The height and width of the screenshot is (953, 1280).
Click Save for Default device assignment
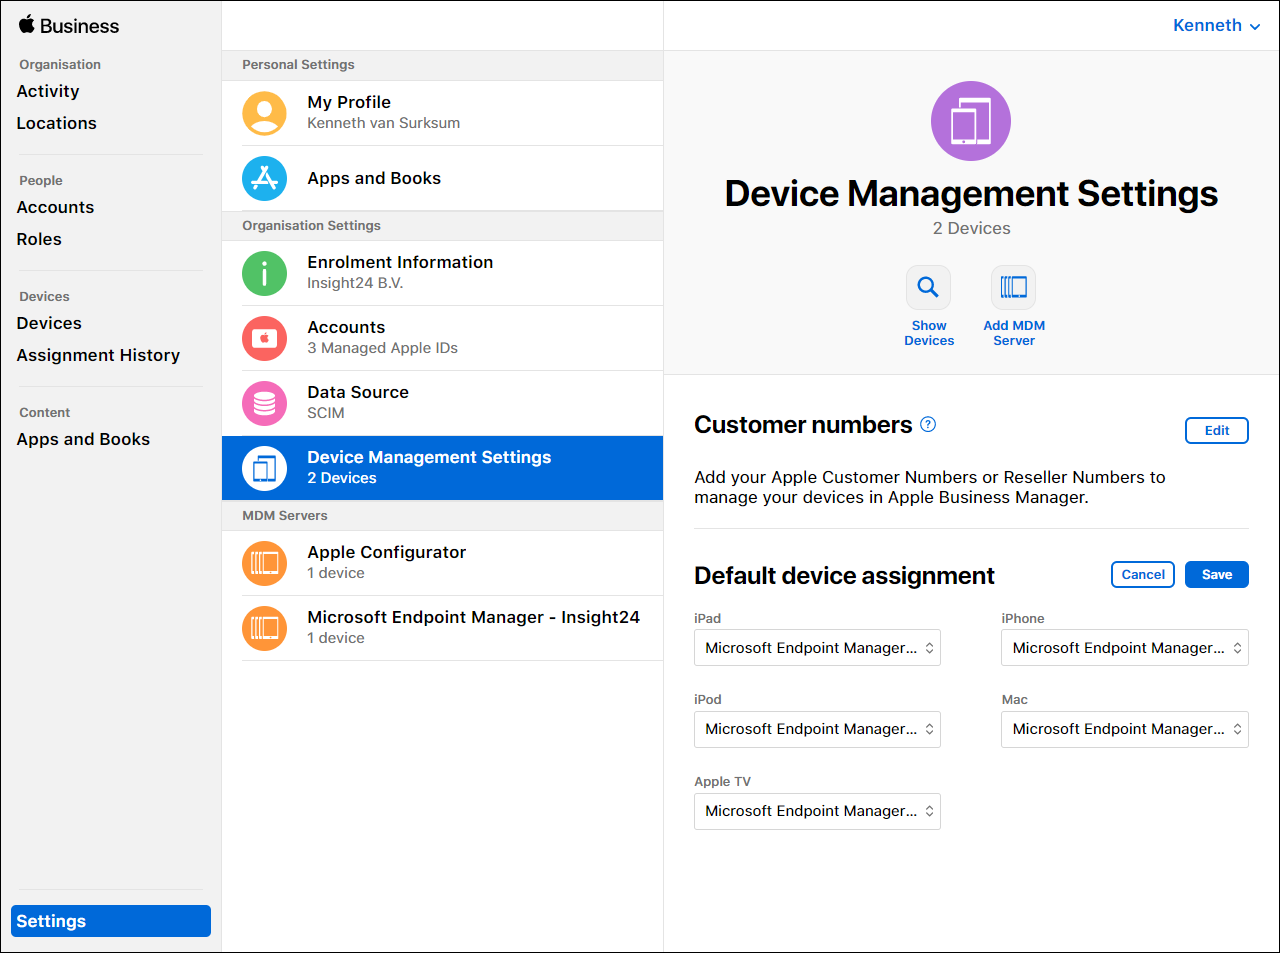tap(1217, 574)
